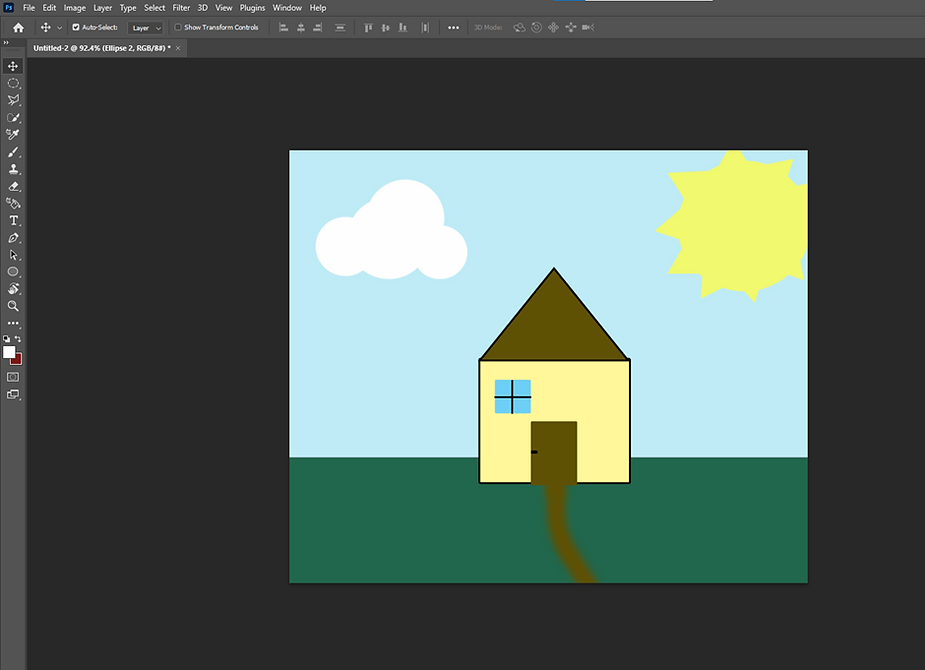This screenshot has width=925, height=670.
Task: Enable Show Transform Controls checkbox
Action: coord(178,28)
